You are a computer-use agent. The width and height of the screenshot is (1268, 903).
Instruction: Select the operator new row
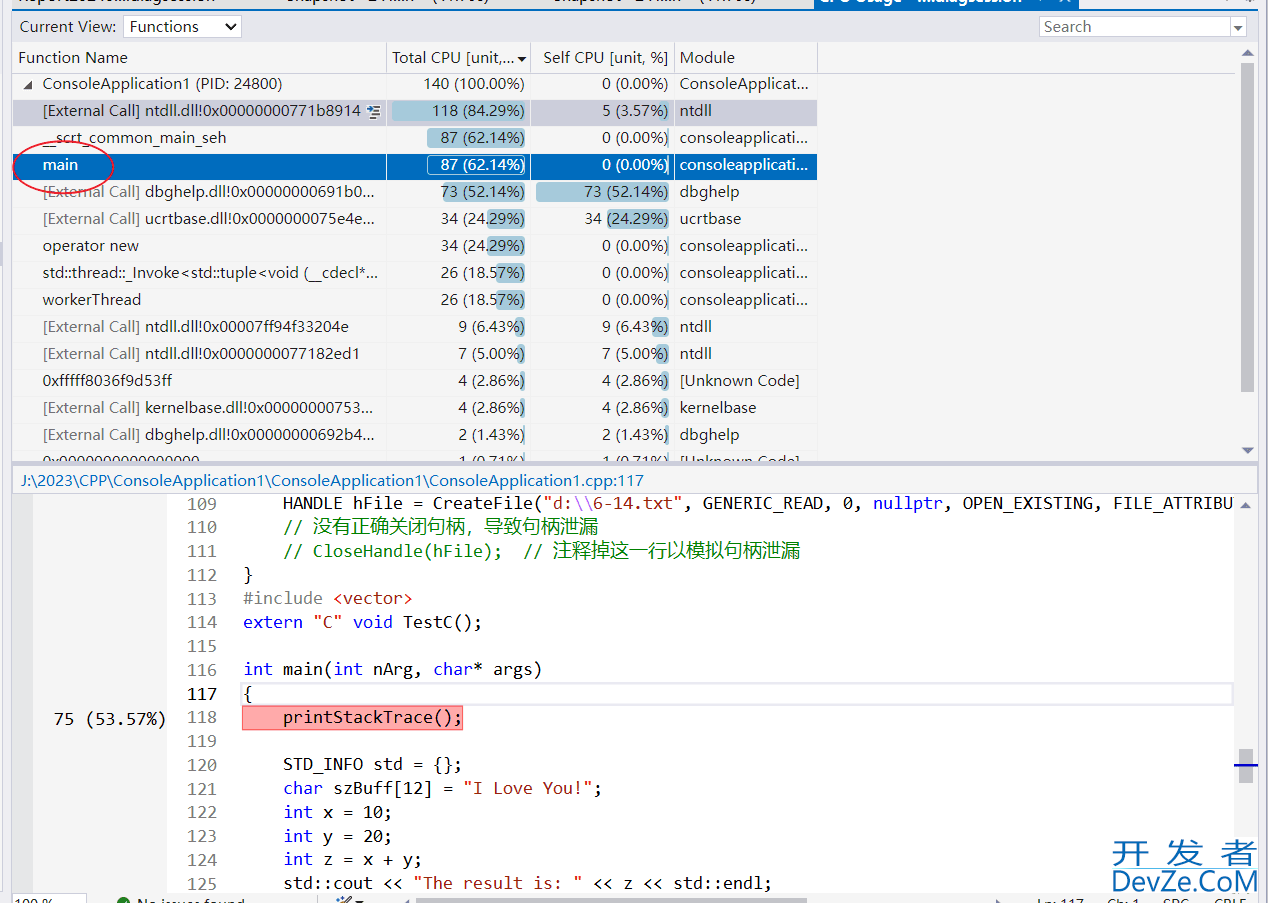coord(415,246)
